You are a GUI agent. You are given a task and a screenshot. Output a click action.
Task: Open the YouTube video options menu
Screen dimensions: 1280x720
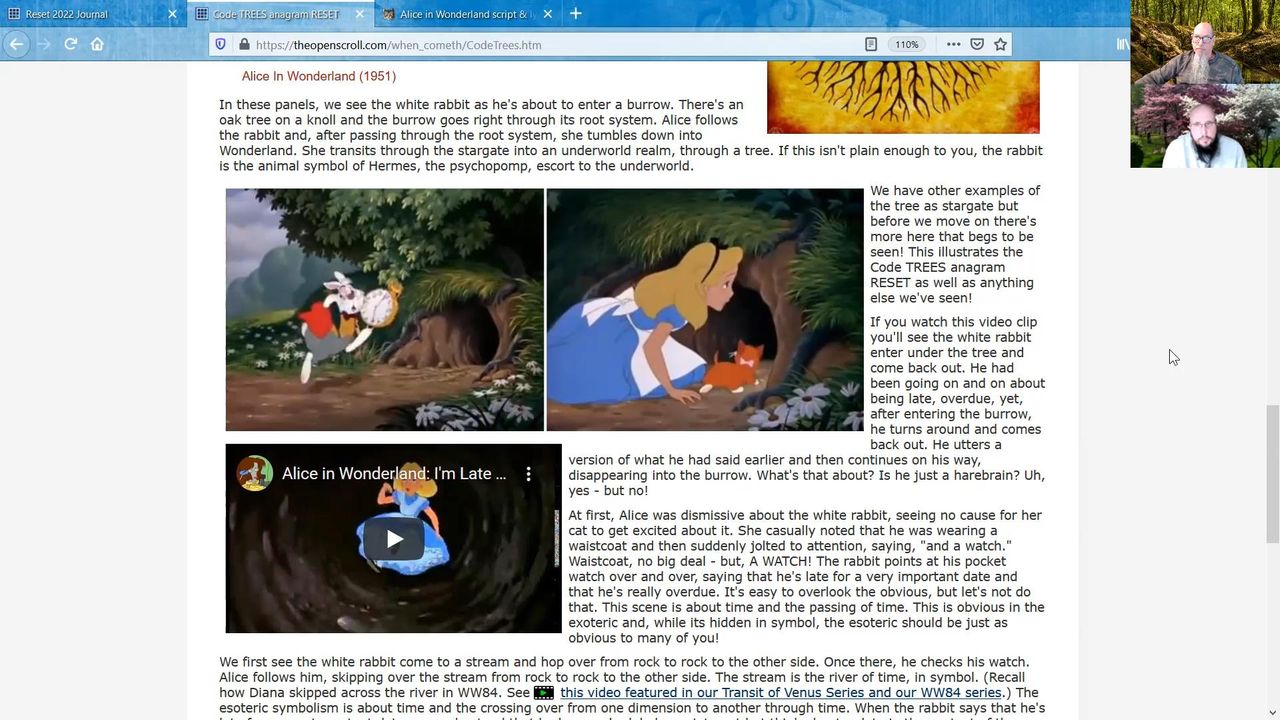point(529,474)
